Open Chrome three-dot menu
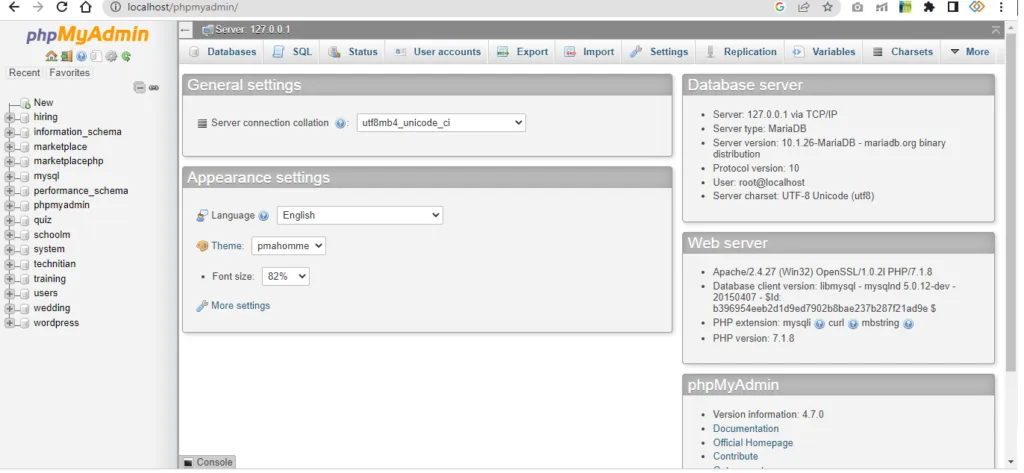The width and height of the screenshot is (1024, 473). tap(1001, 7)
